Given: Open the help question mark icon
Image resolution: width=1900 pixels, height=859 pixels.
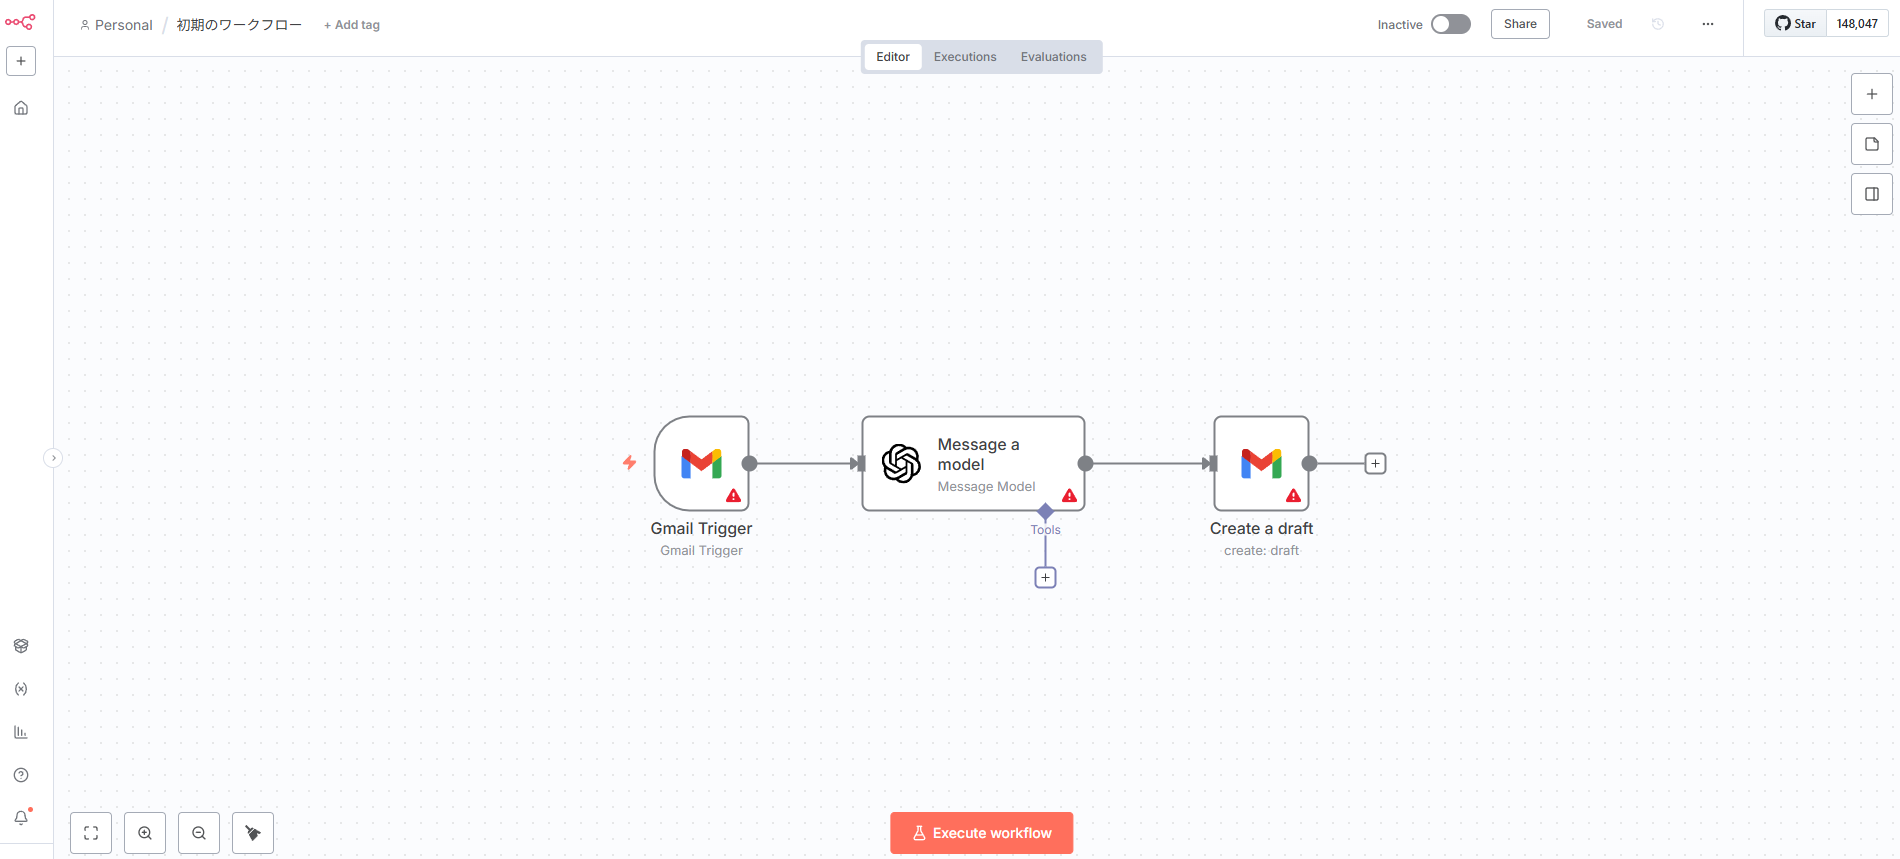Looking at the screenshot, I should pyautogui.click(x=21, y=775).
